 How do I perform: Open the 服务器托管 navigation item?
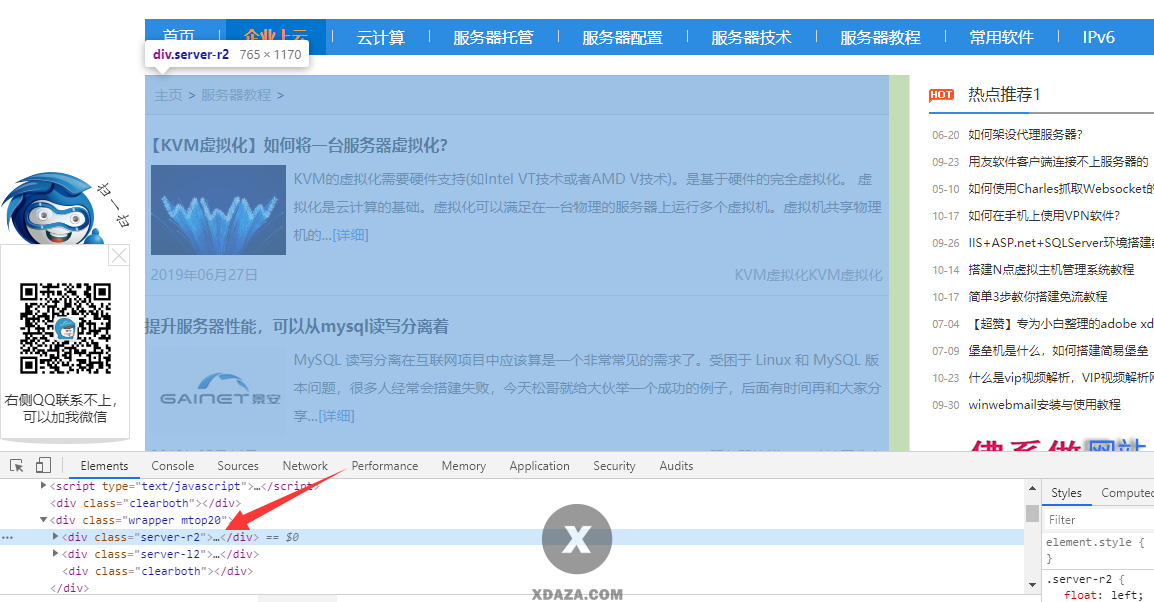click(493, 38)
